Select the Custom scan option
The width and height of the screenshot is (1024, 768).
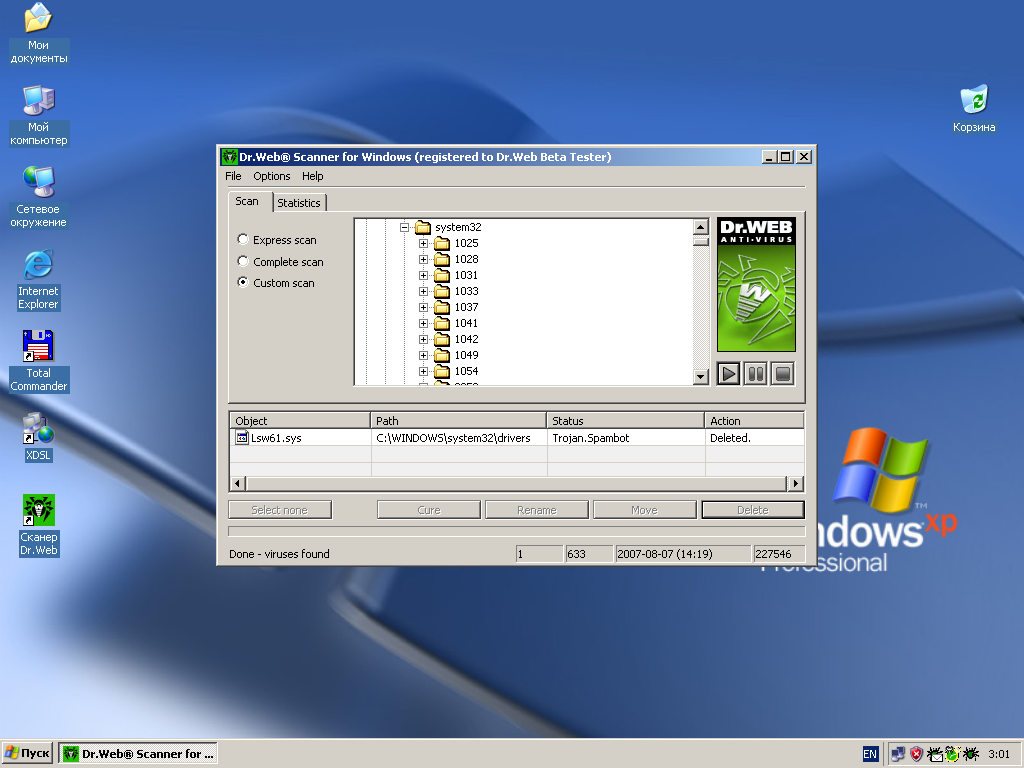[x=243, y=283]
